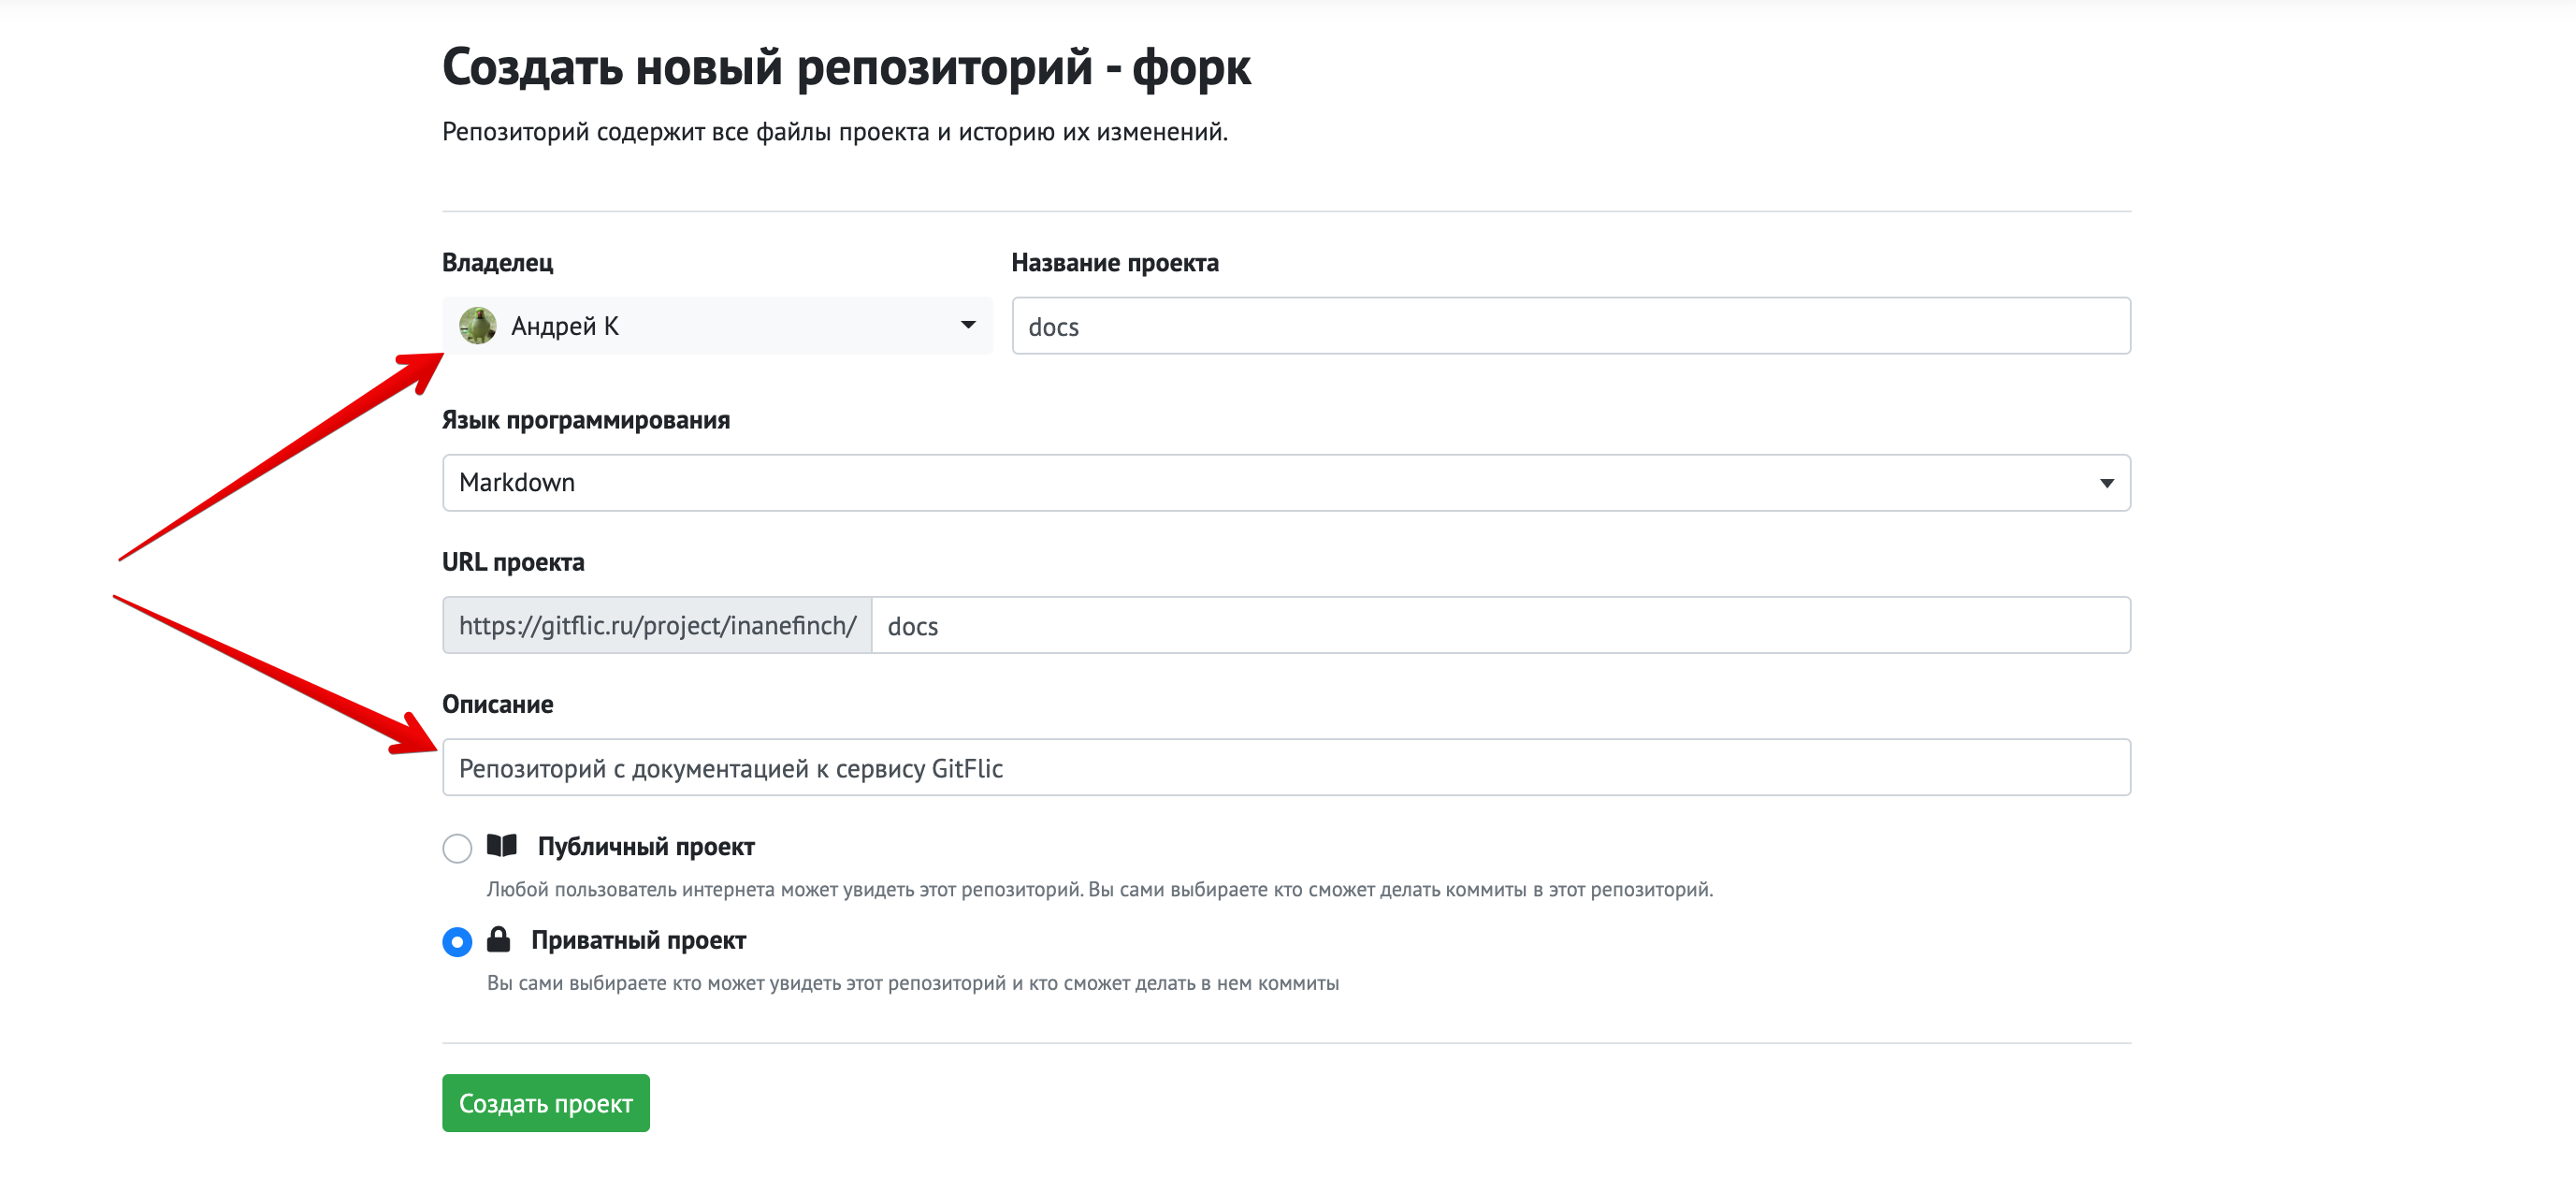Click the Репозиторий содержит все файлы subtitle
2576x1192 pixels.
point(835,132)
